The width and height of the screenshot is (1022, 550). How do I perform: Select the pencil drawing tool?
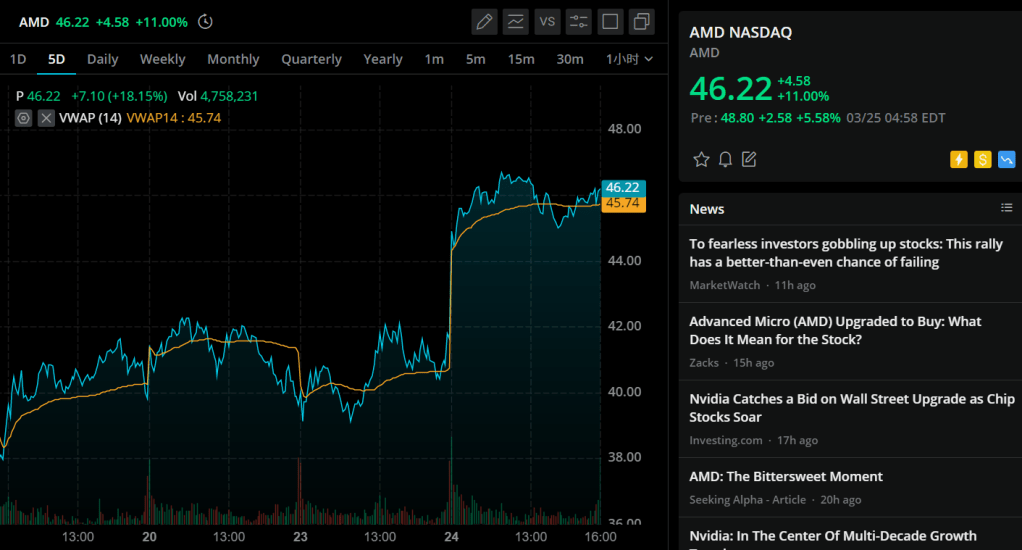(x=485, y=21)
